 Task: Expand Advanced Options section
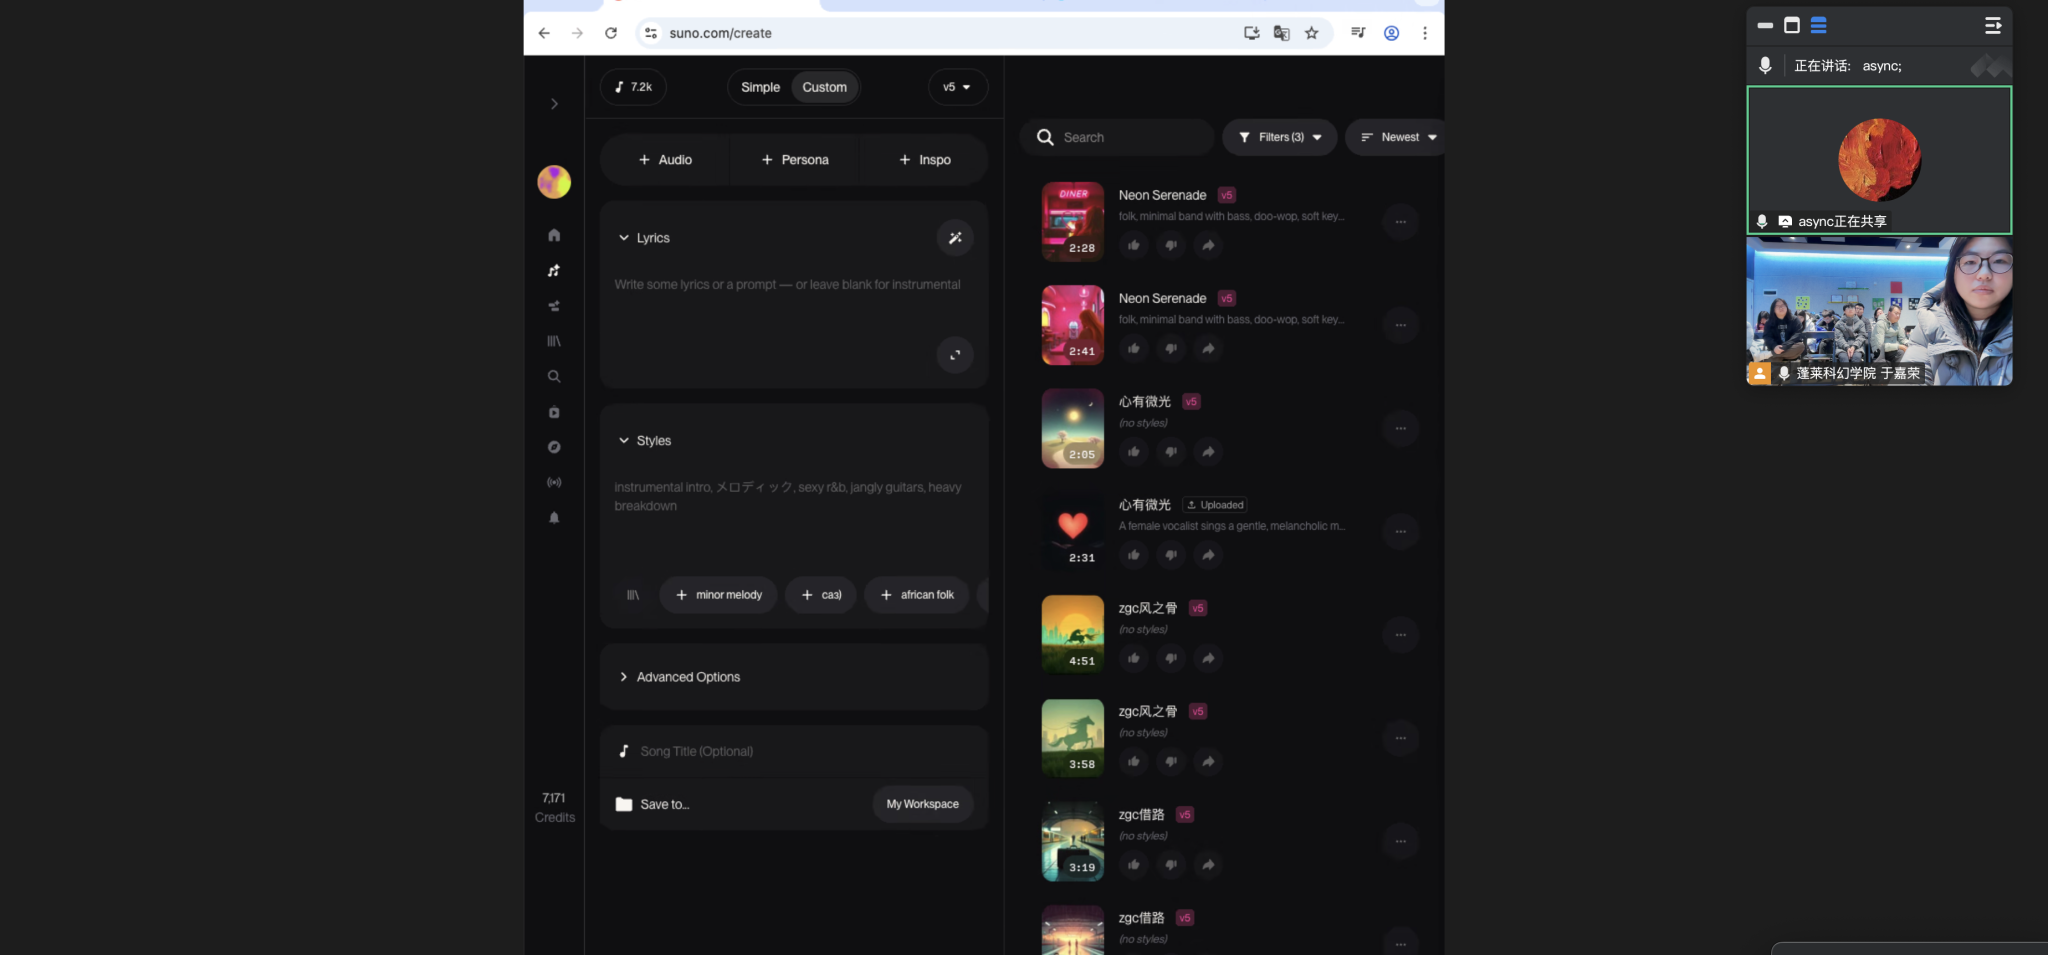pos(688,677)
